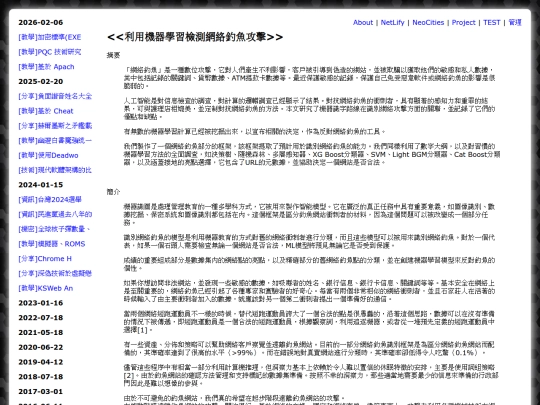Expand the 2022-07-18 date group
This screenshot has width=540, height=405.
(41, 318)
